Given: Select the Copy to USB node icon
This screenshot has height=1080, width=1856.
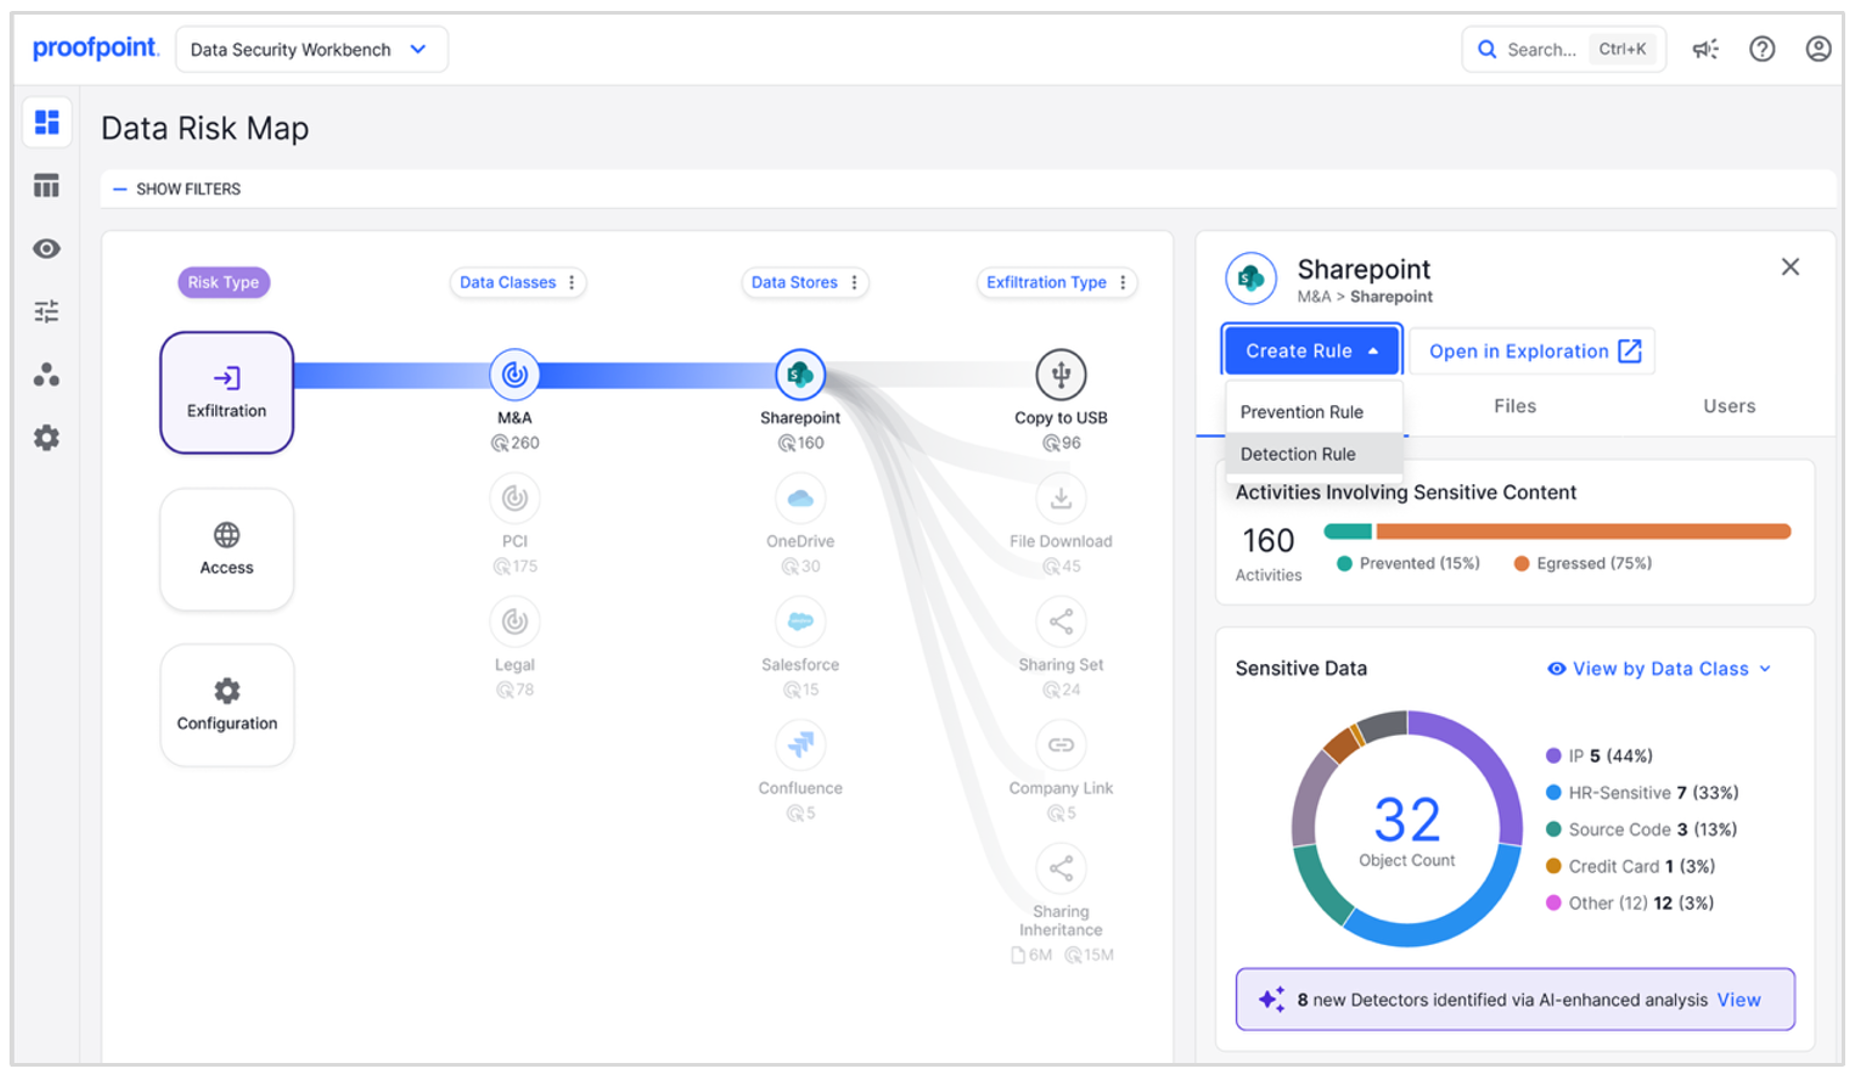Looking at the screenshot, I should tap(1060, 375).
